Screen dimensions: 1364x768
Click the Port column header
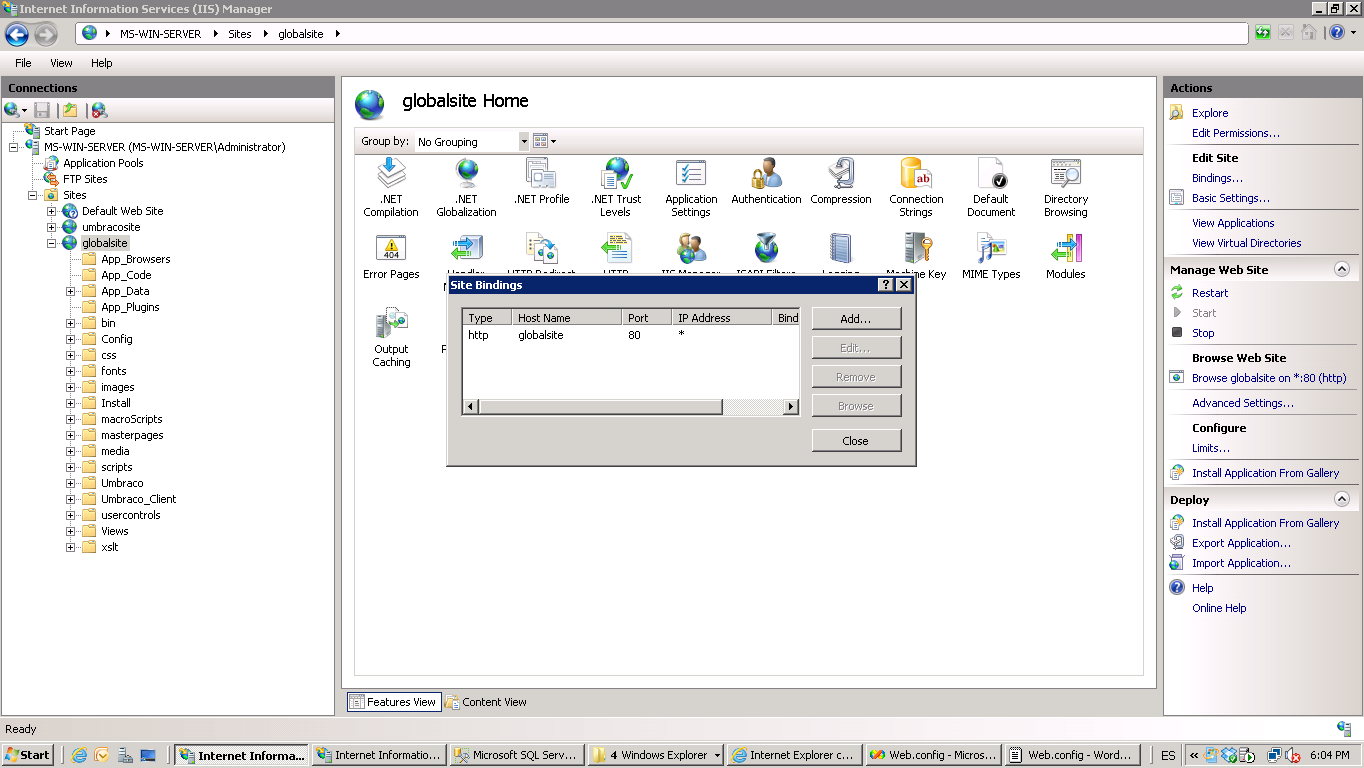tap(647, 318)
